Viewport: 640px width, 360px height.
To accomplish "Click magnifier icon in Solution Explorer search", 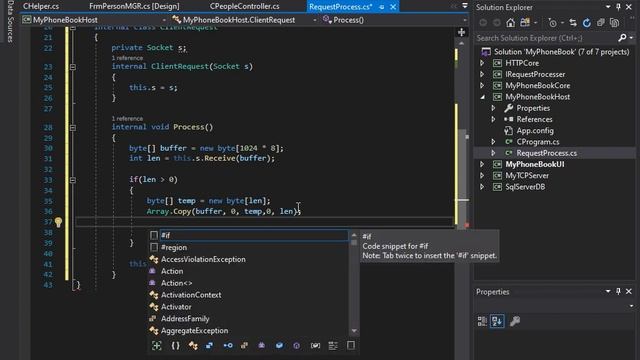I will [x=622, y=38].
